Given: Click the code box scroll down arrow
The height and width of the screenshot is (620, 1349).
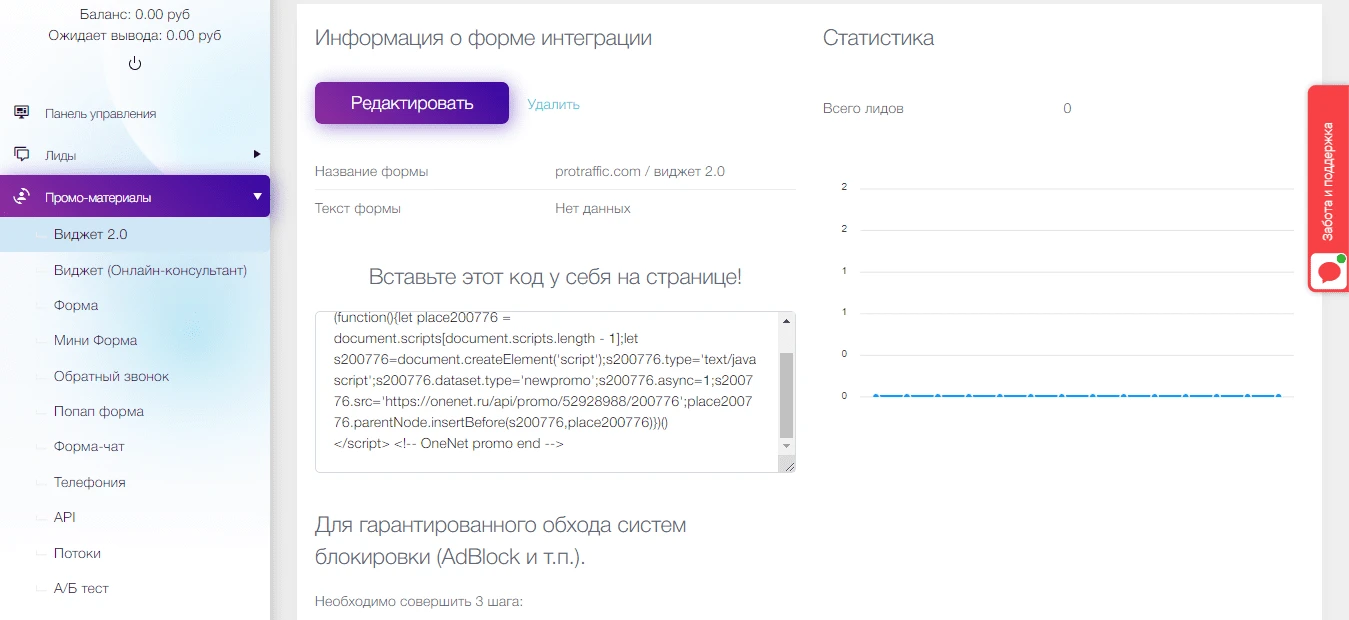Looking at the screenshot, I should point(787,445).
